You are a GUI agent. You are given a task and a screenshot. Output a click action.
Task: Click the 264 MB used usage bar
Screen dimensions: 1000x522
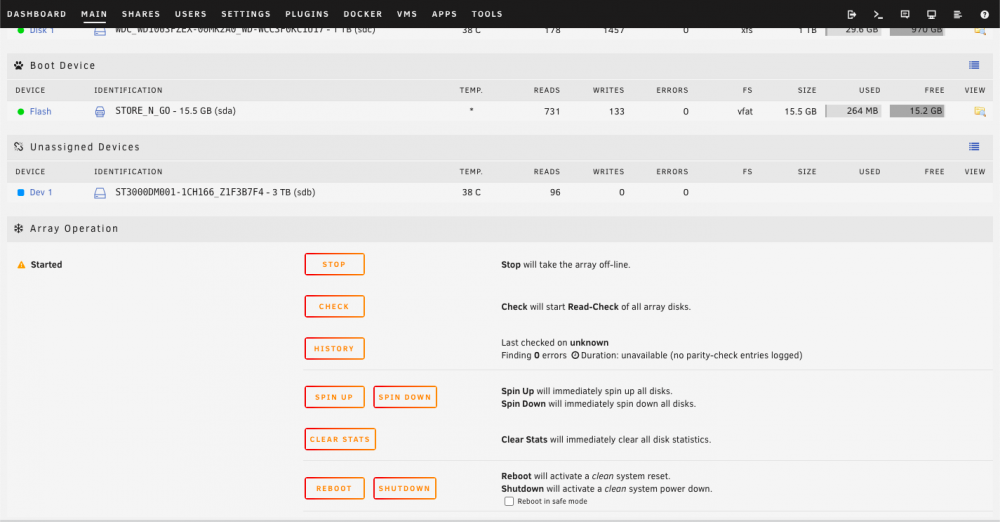click(853, 111)
